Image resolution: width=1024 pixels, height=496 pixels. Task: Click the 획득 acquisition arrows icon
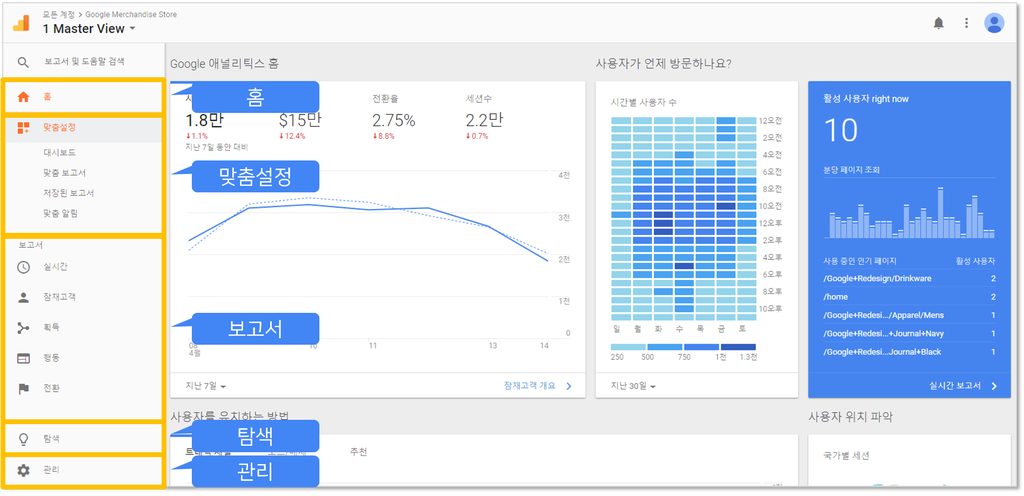click(x=24, y=328)
